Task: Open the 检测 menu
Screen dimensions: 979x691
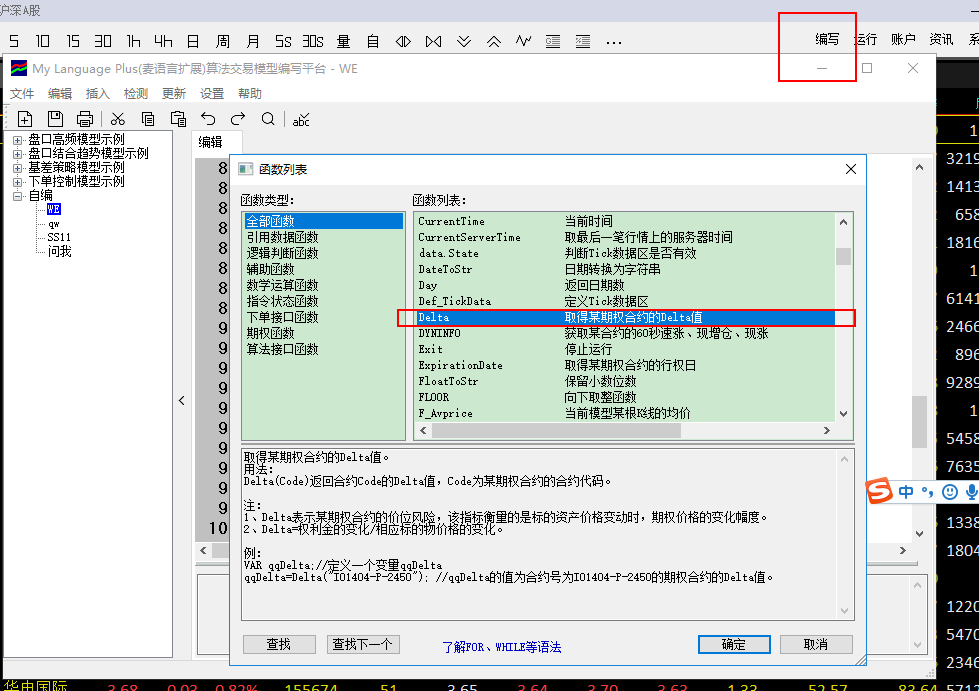Action: click(136, 94)
